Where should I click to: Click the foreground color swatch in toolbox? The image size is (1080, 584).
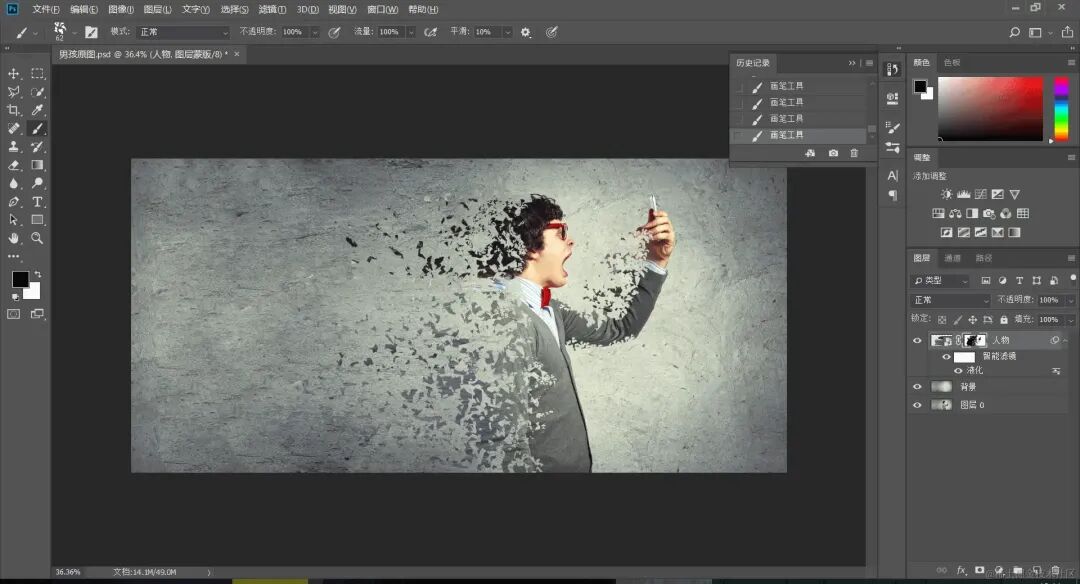click(x=20, y=278)
